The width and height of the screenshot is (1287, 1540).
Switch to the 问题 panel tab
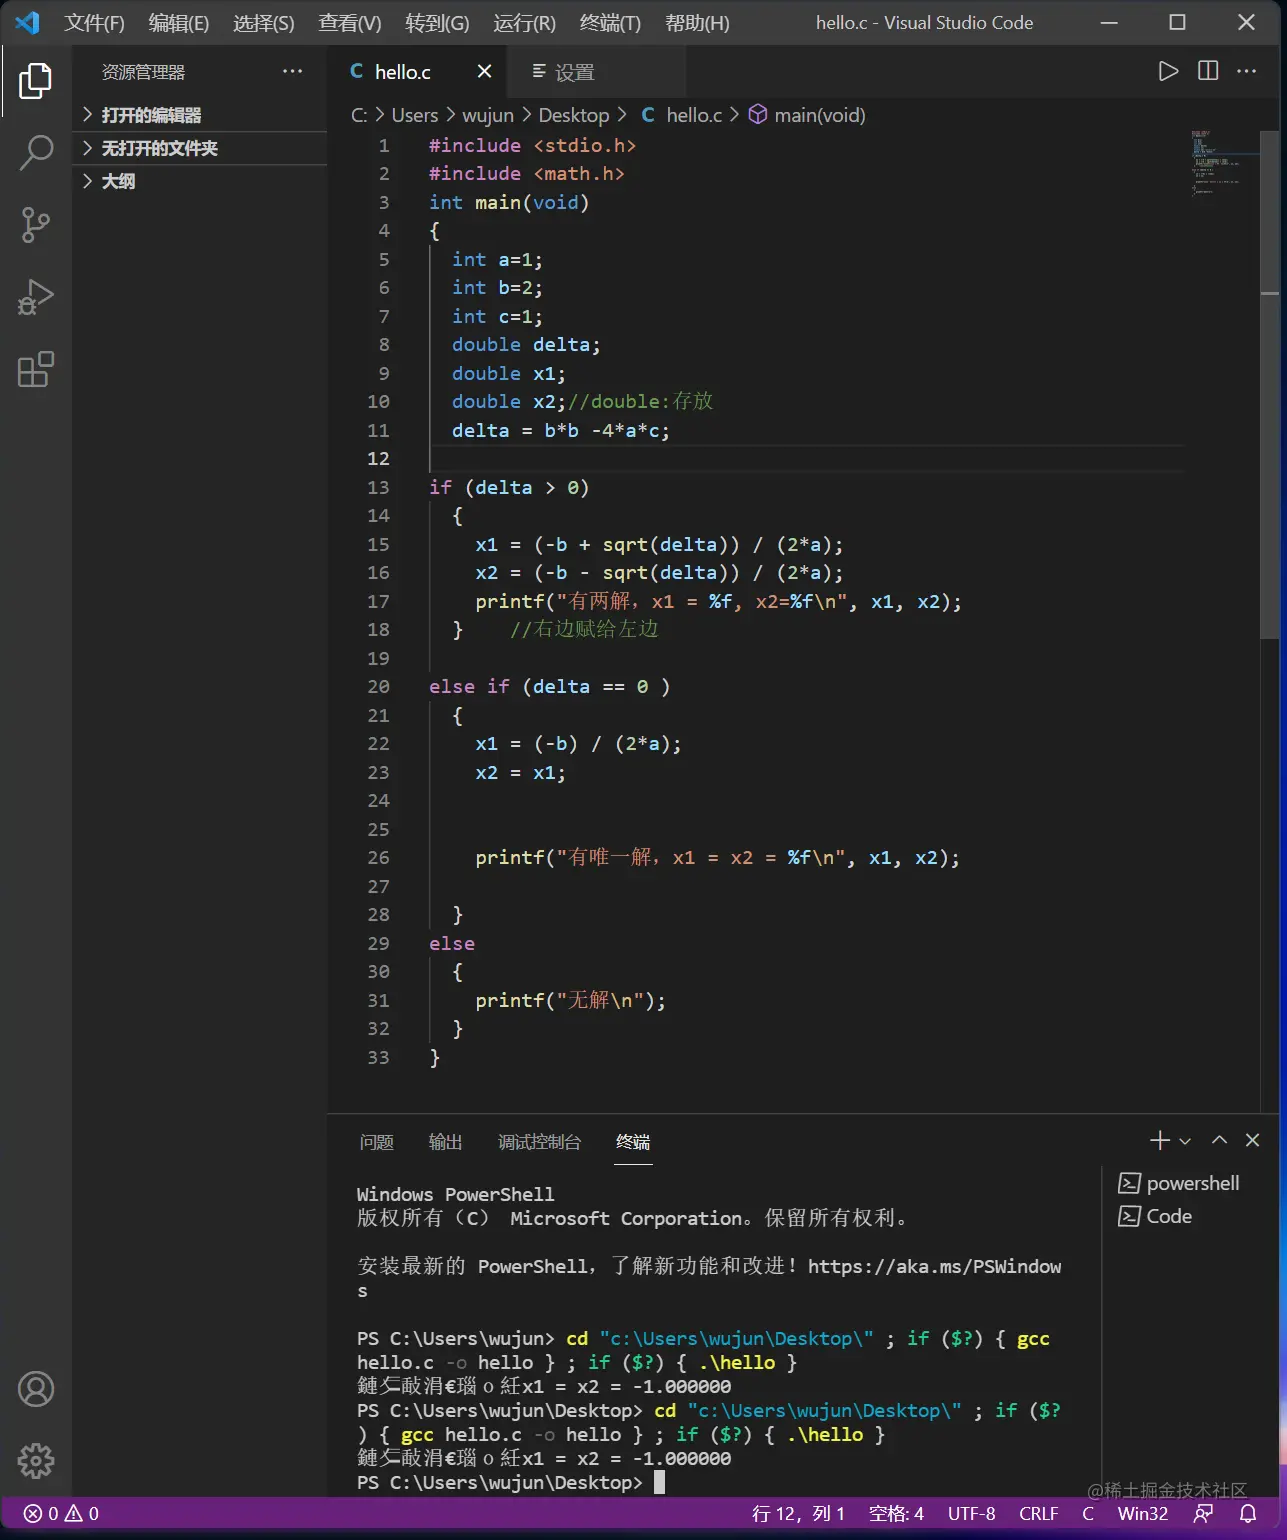[x=377, y=1142]
